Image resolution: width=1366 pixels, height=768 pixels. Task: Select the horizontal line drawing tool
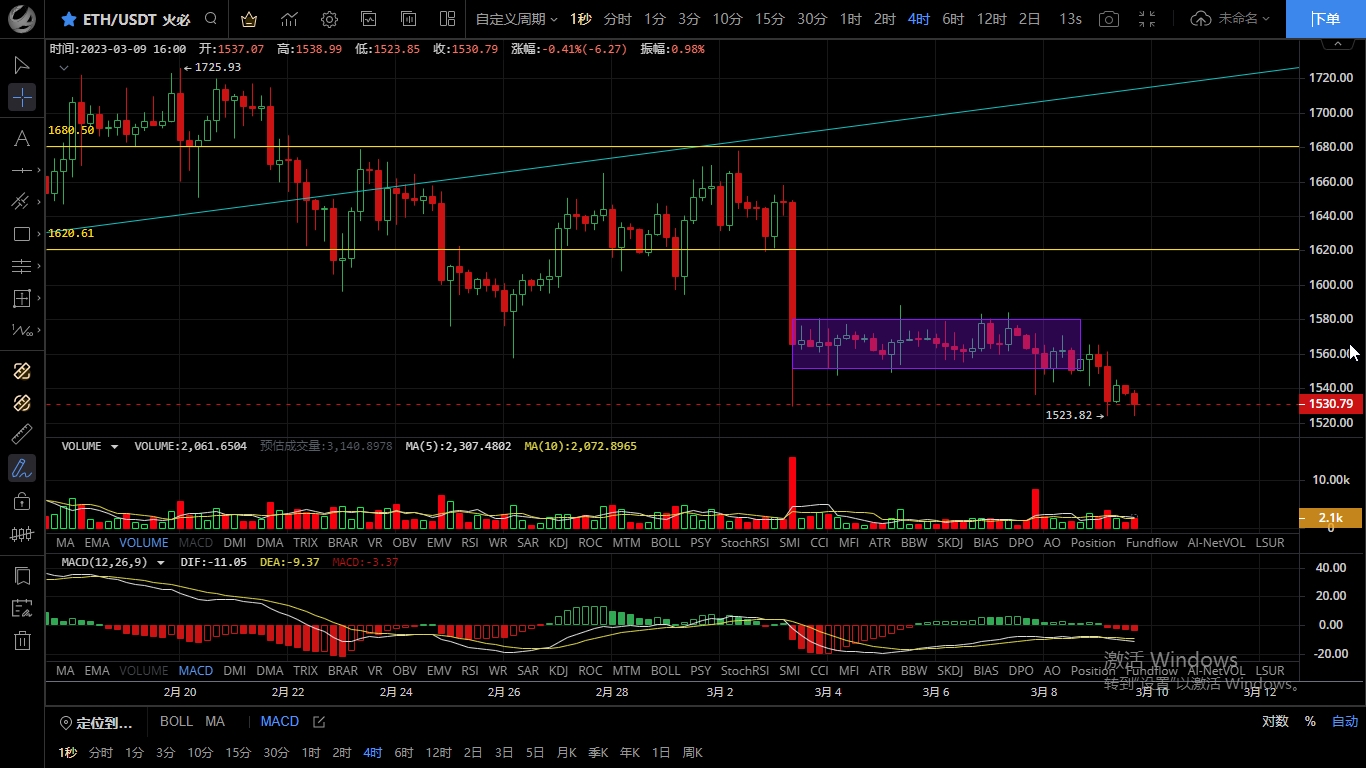pyautogui.click(x=20, y=171)
